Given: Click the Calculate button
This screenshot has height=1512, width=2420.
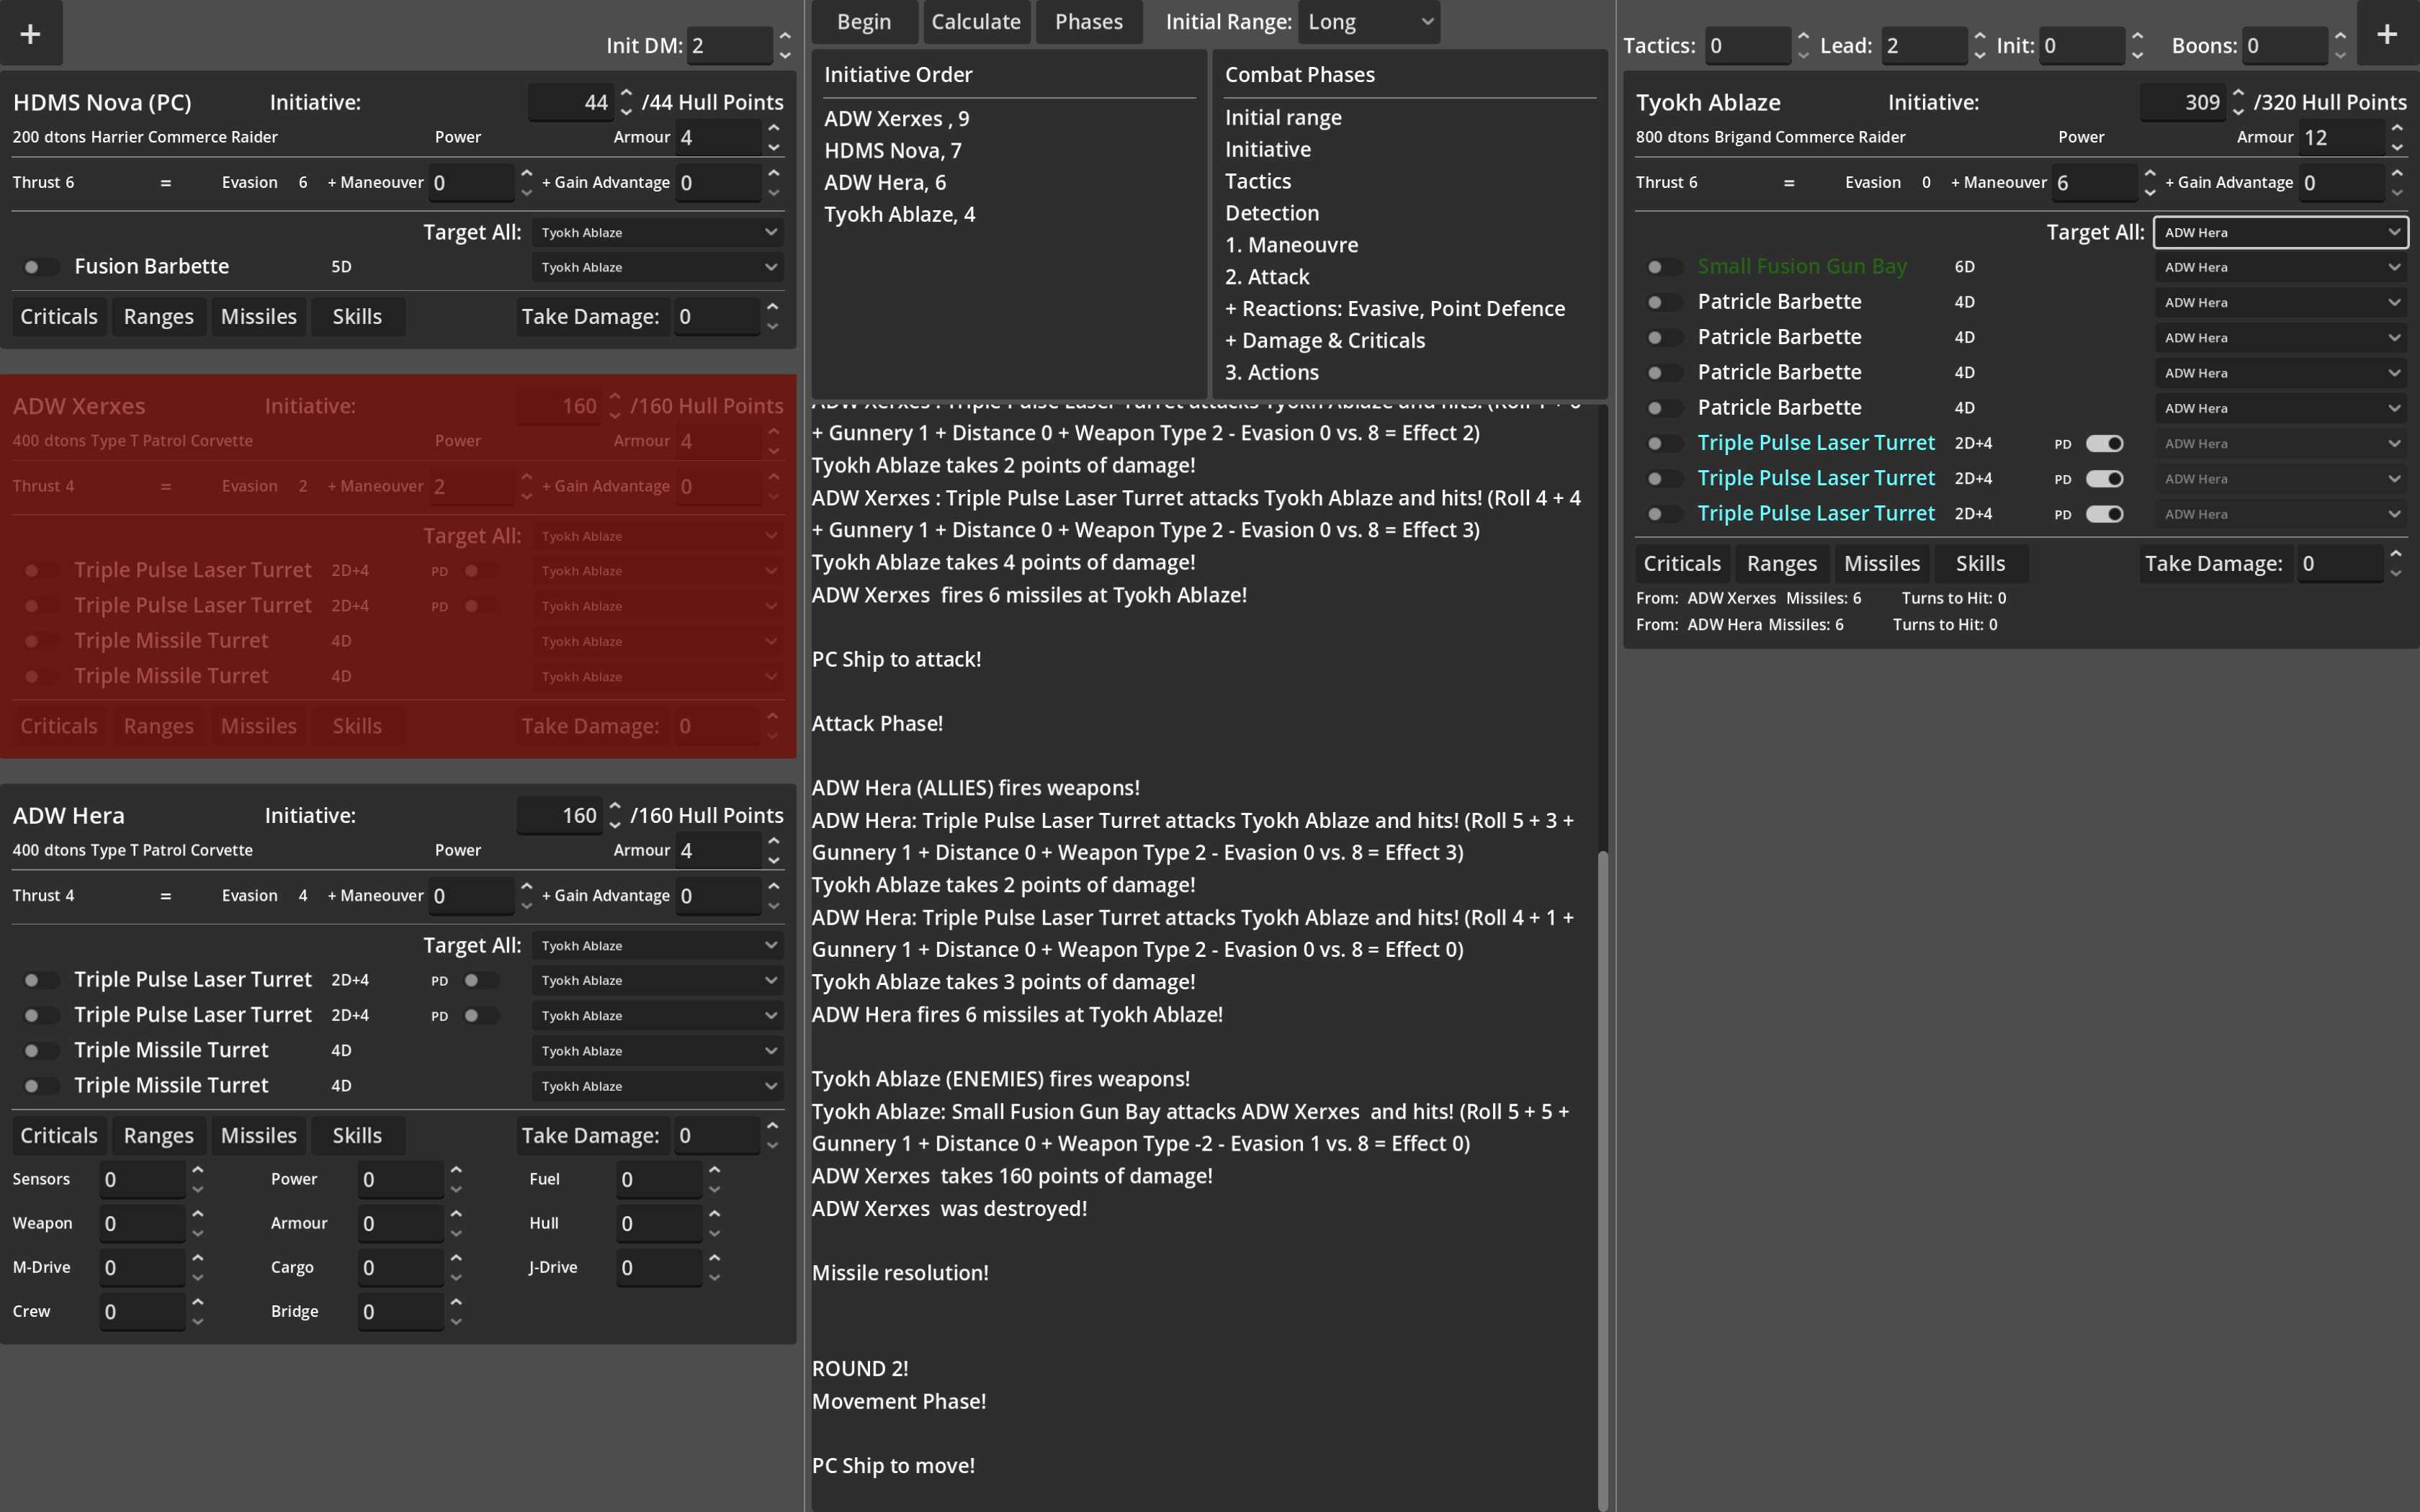Looking at the screenshot, I should (976, 22).
